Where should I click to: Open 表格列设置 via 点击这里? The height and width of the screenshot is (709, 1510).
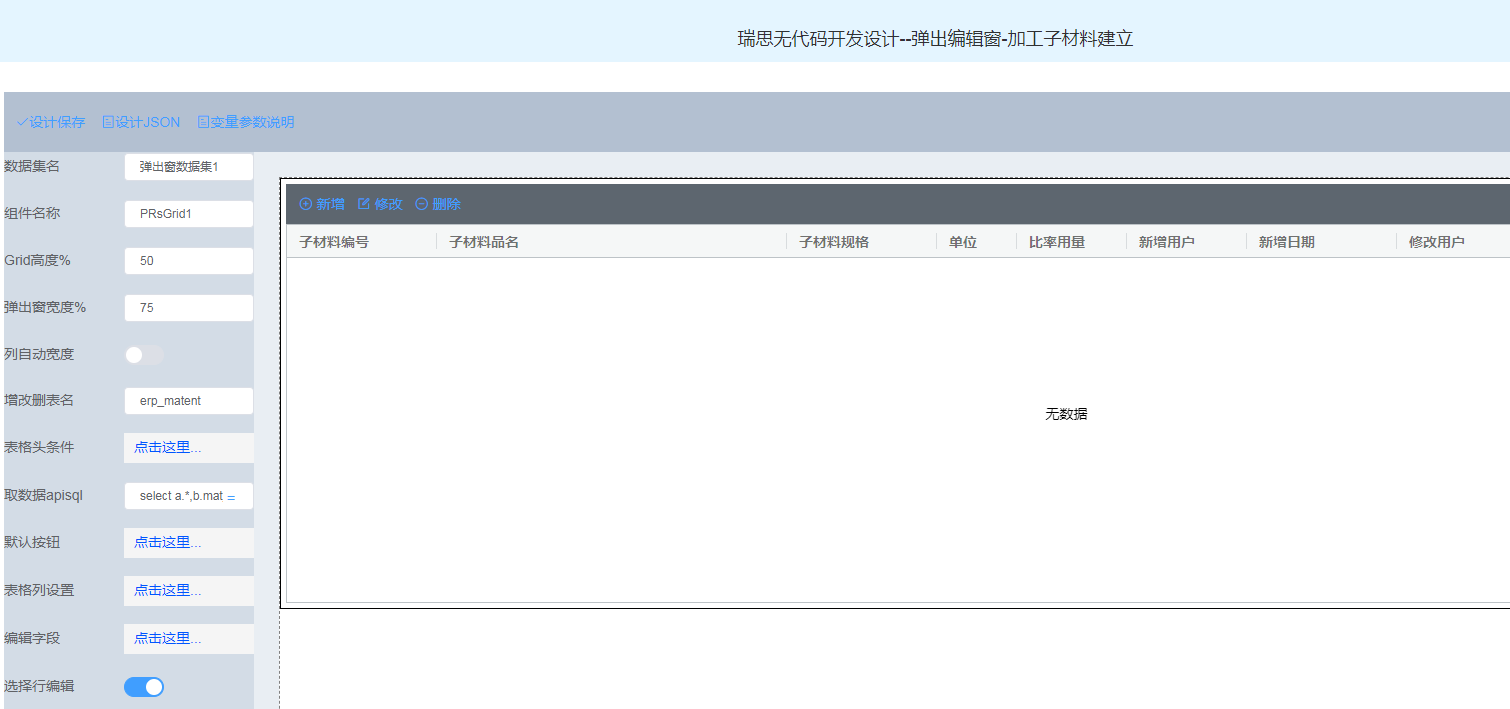coord(168,591)
